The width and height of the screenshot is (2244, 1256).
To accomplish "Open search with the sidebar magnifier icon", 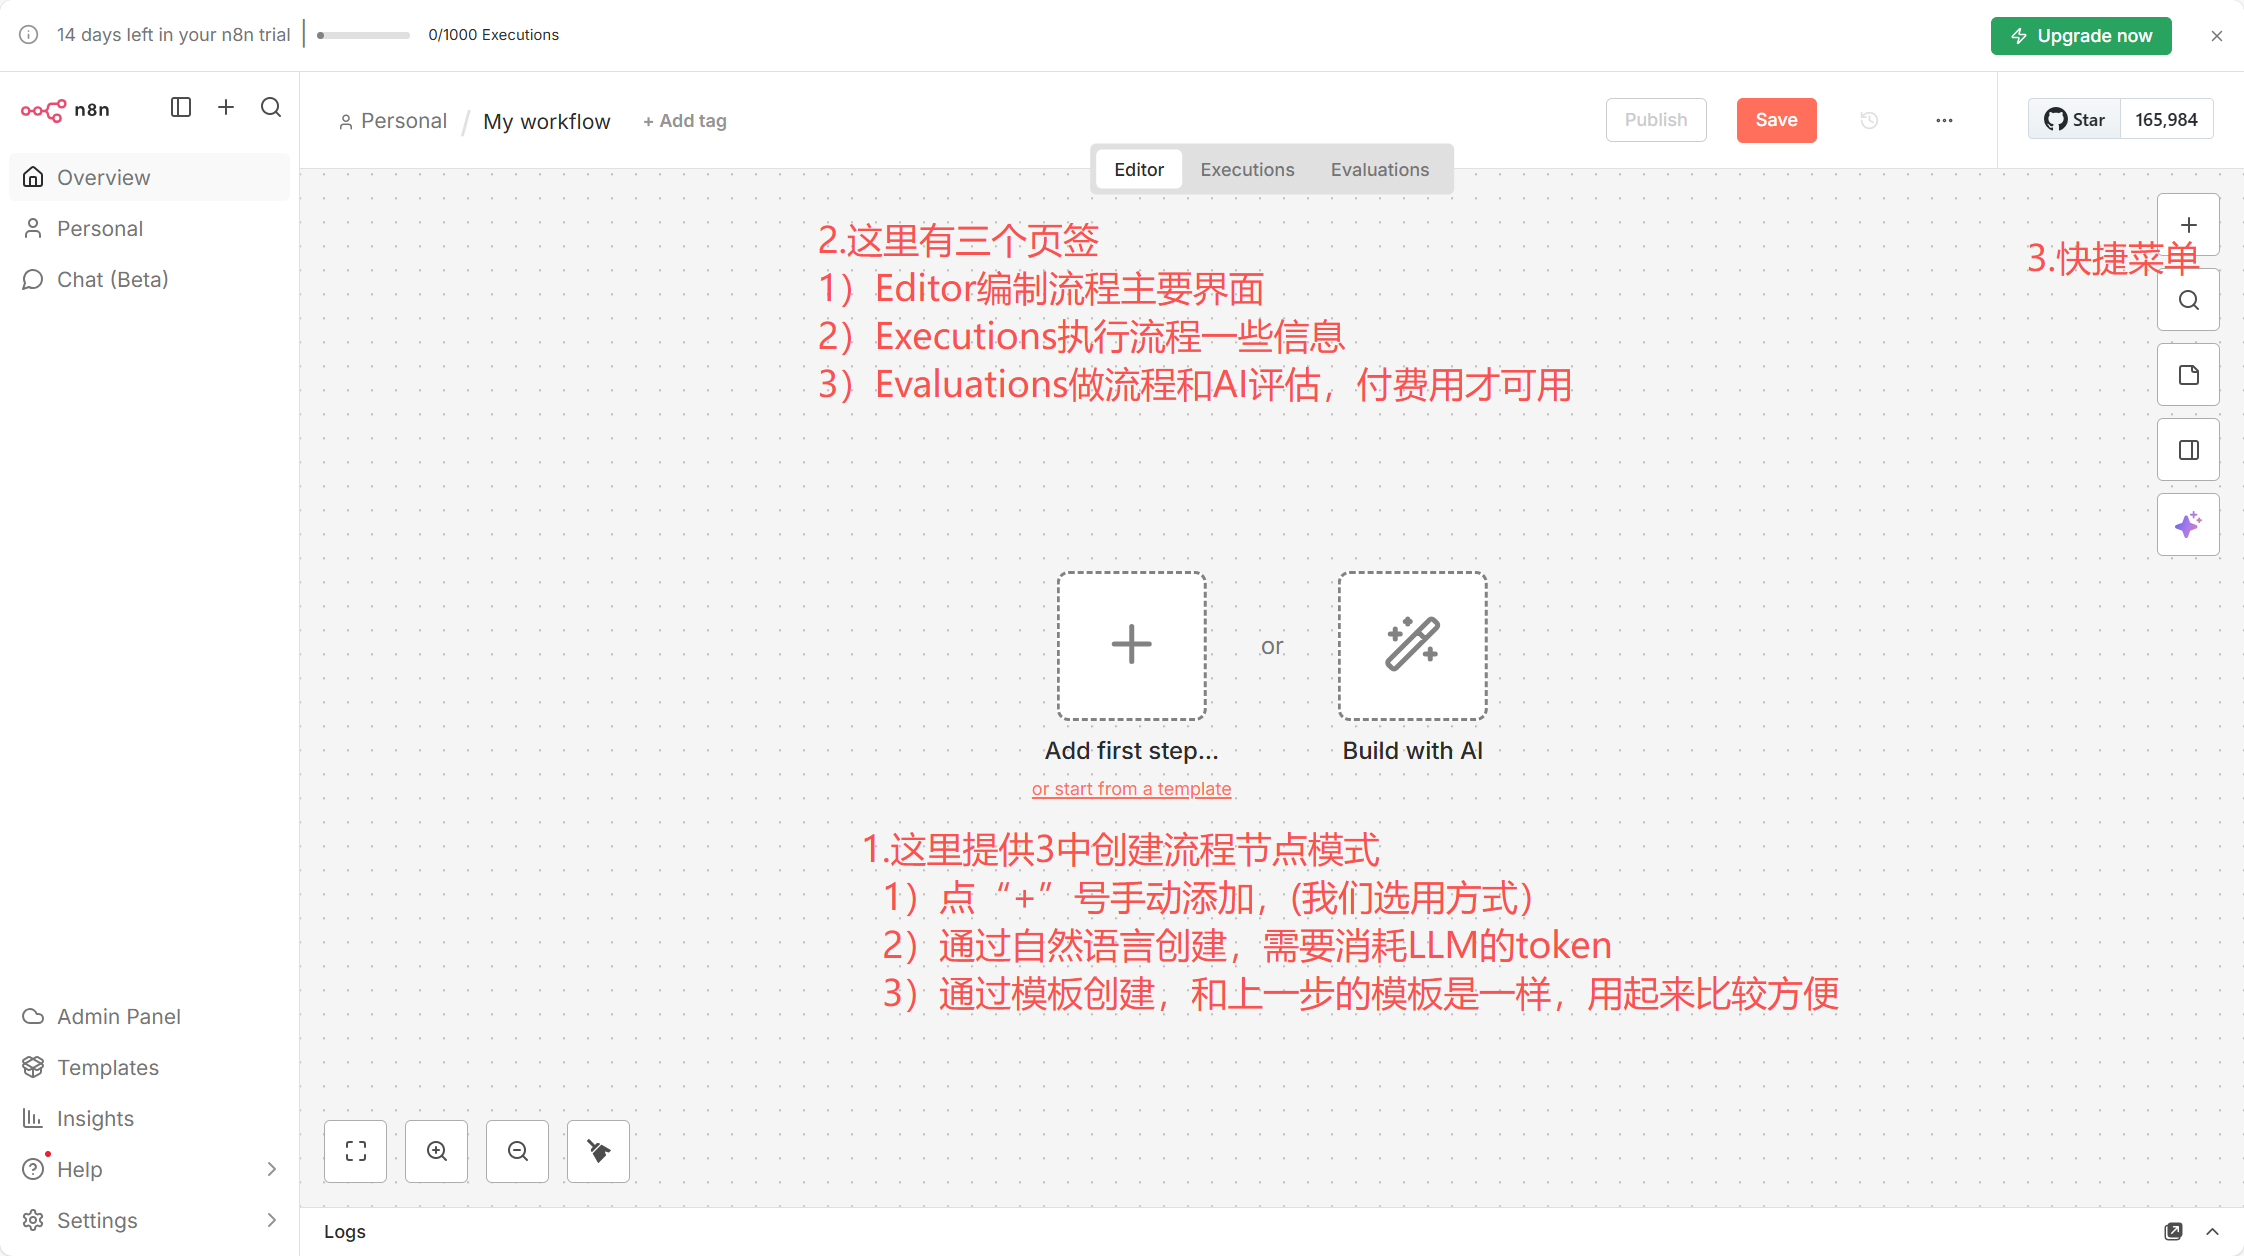I will click(271, 107).
